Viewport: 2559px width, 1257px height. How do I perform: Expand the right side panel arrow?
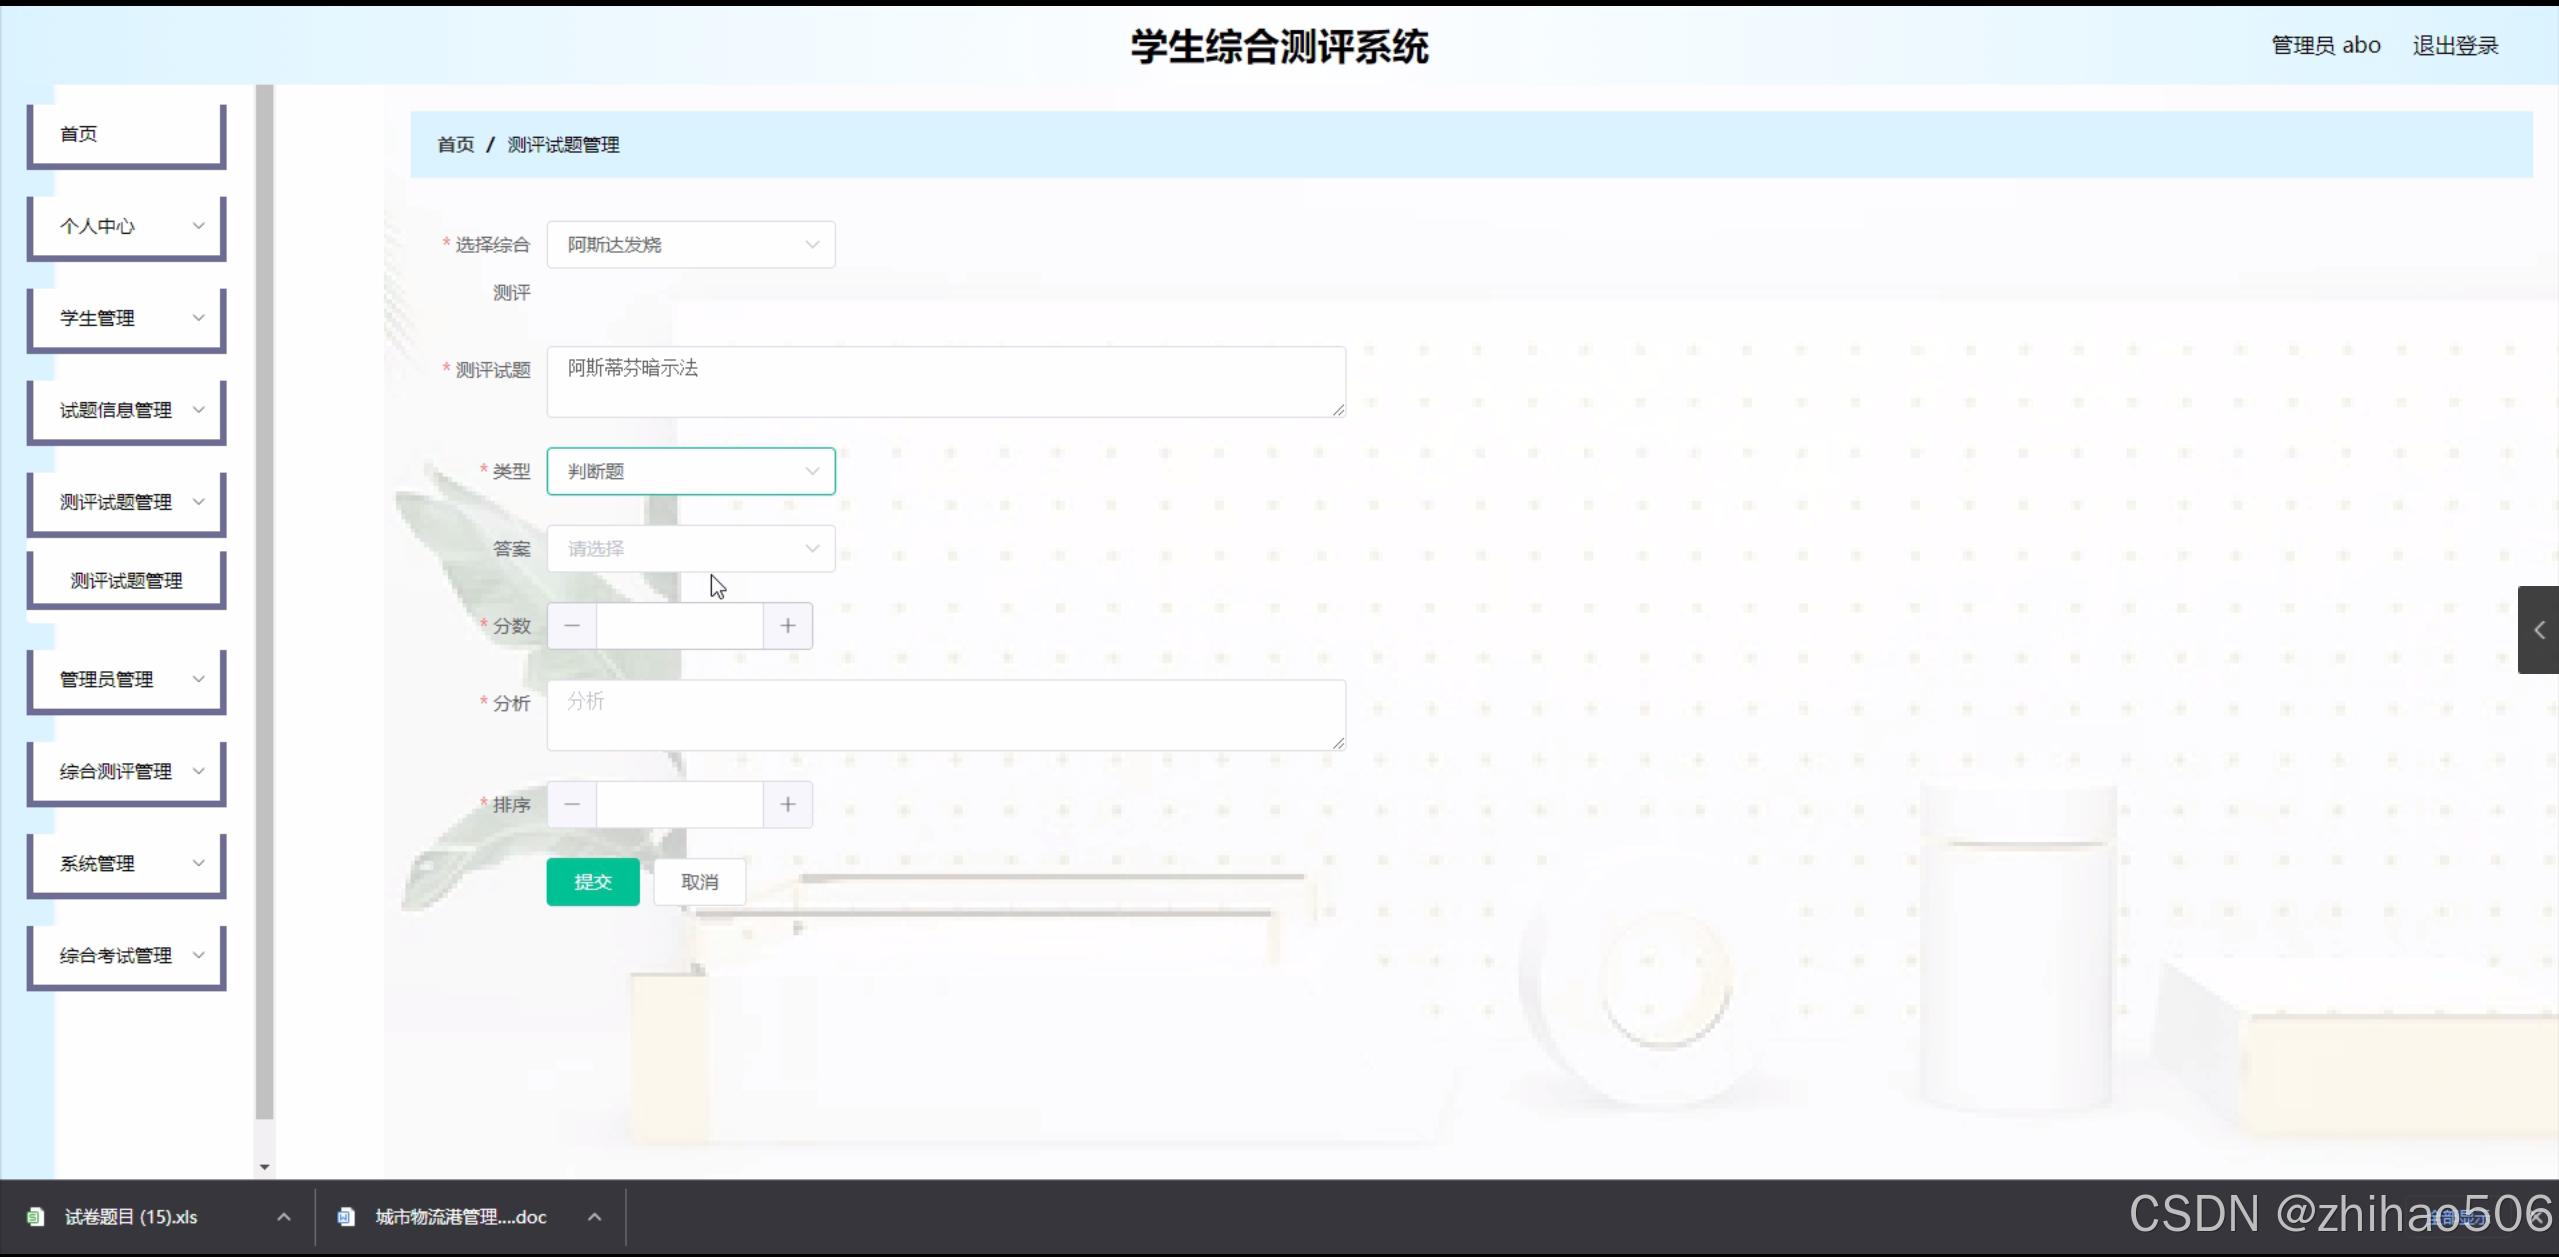(2538, 630)
